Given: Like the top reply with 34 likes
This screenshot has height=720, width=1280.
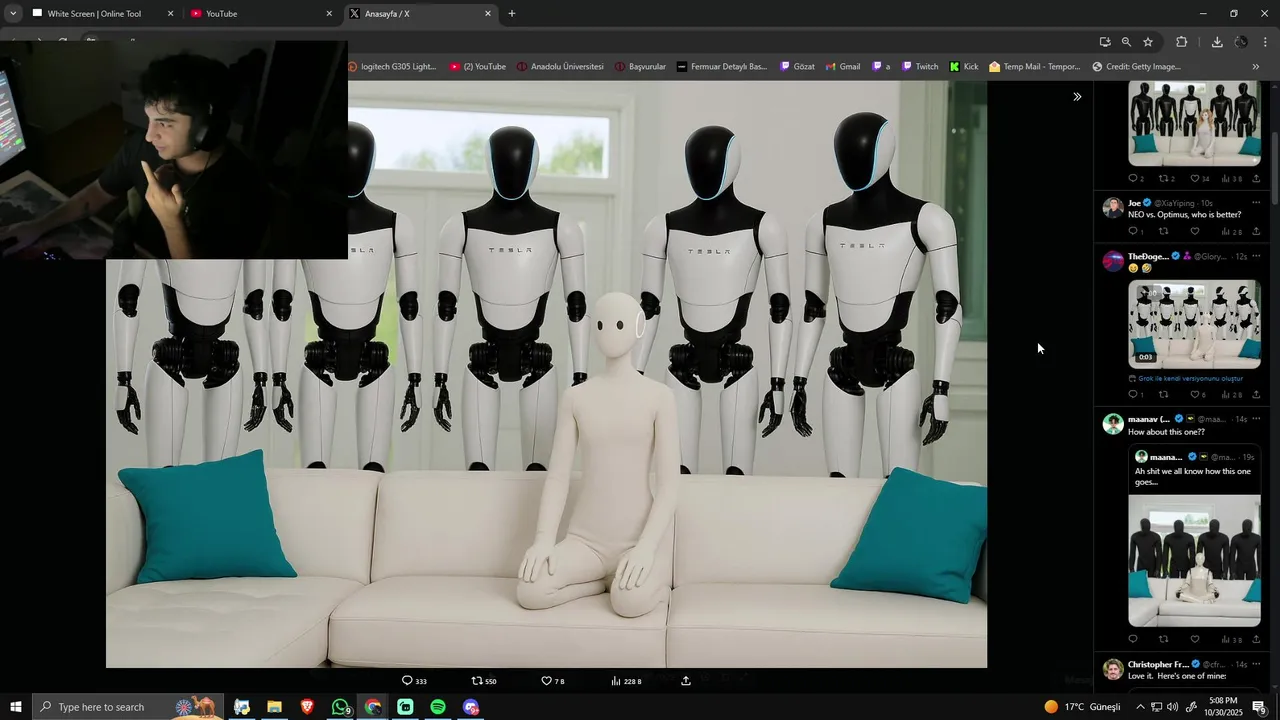Looking at the screenshot, I should click(1194, 179).
